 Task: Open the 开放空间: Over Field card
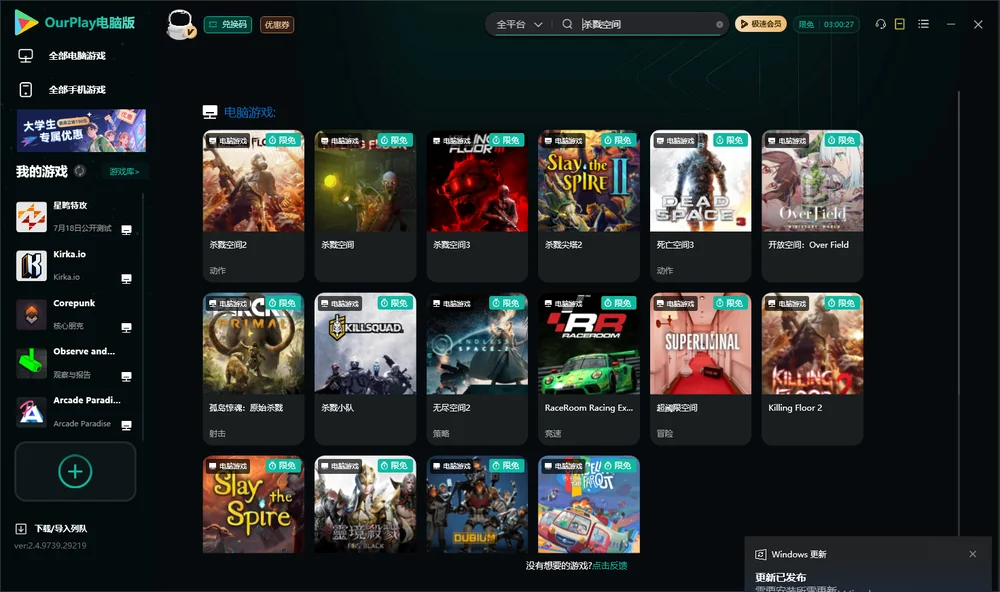click(x=812, y=205)
